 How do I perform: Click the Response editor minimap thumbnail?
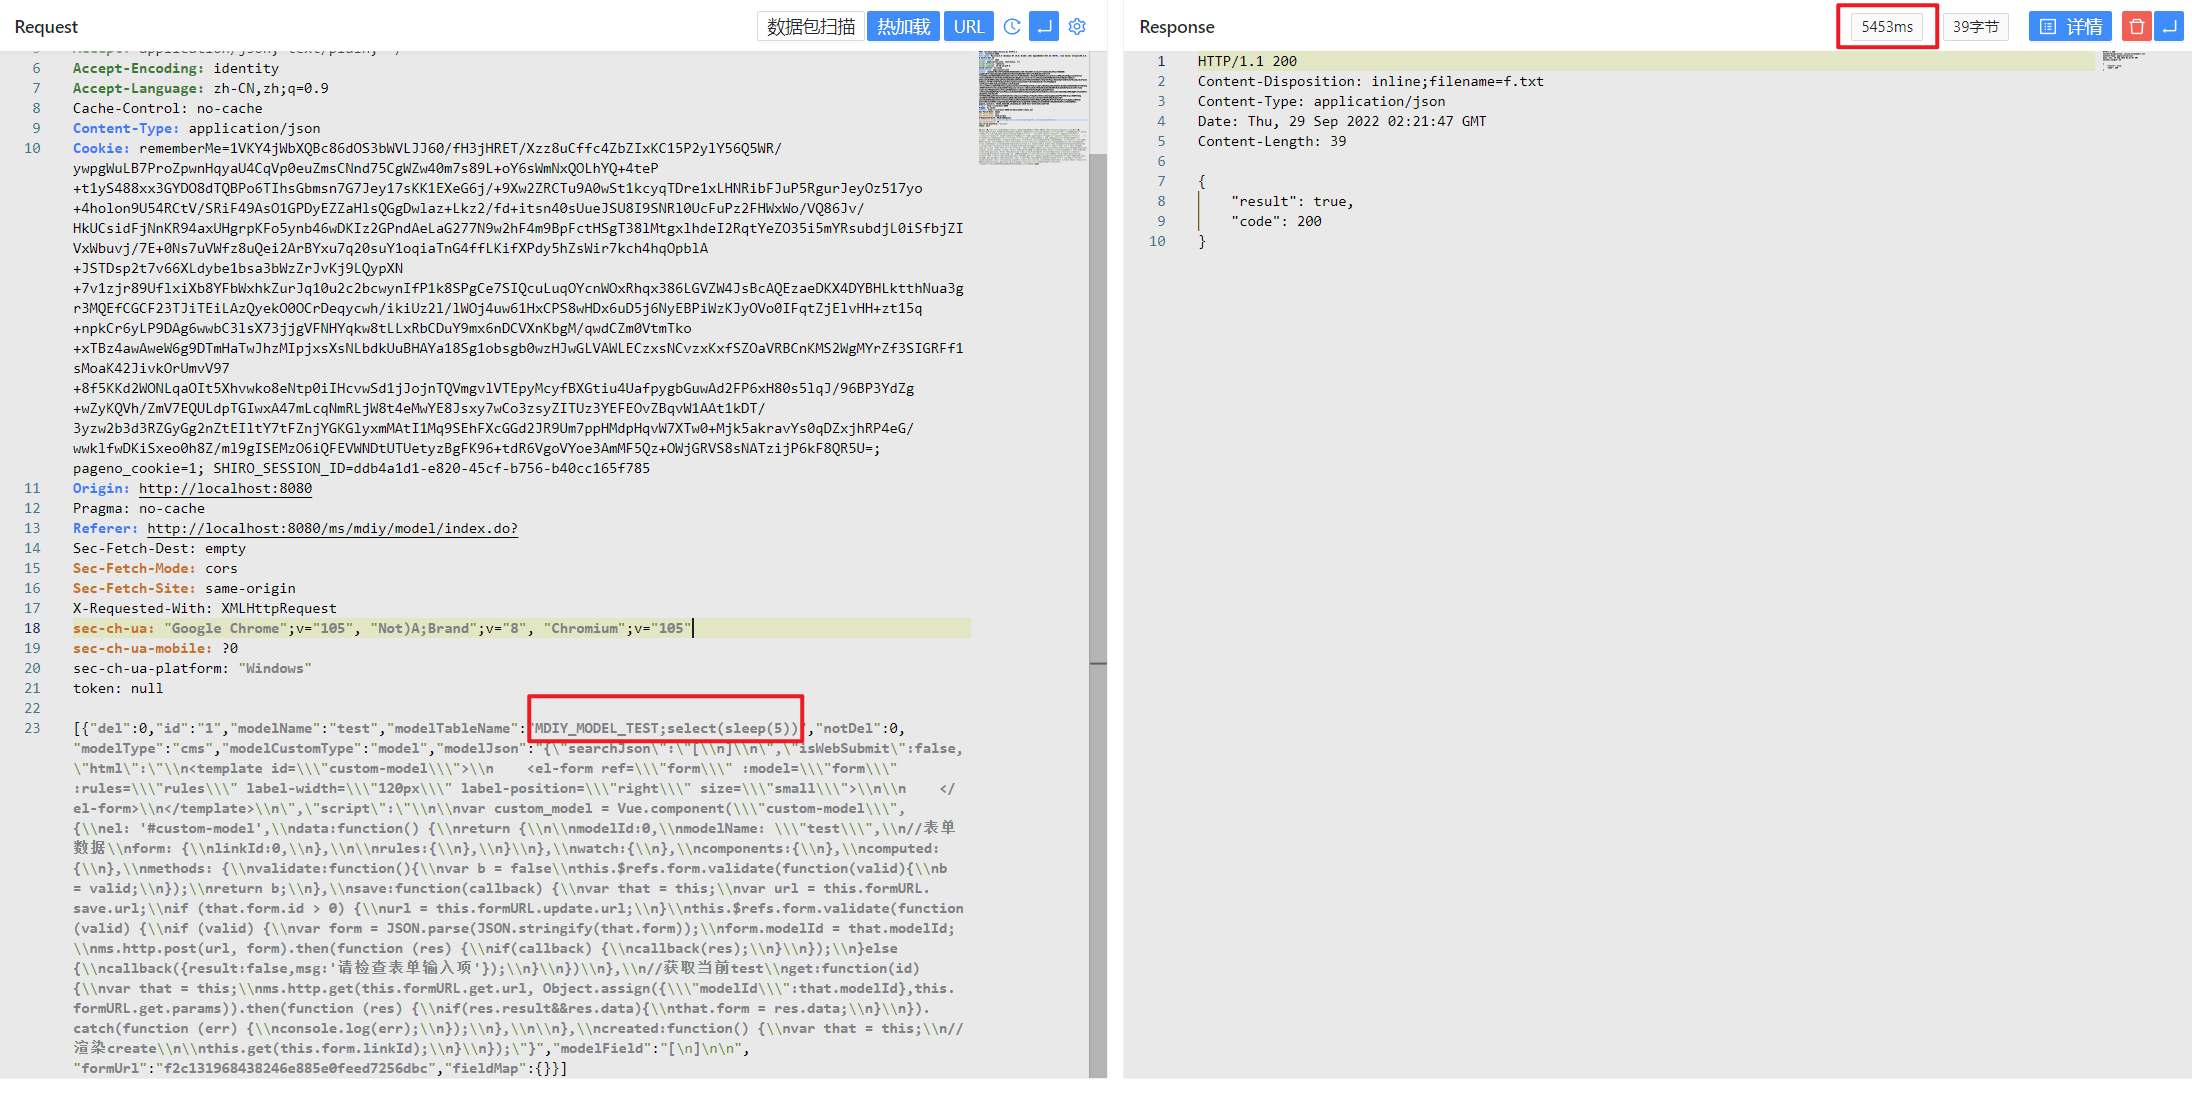(2123, 60)
